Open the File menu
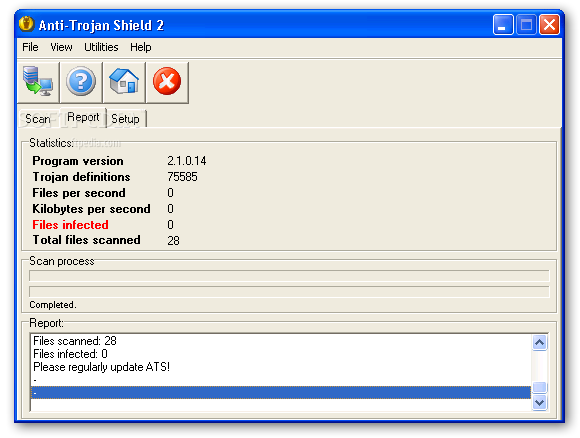The width and height of the screenshot is (580, 438). coord(30,47)
